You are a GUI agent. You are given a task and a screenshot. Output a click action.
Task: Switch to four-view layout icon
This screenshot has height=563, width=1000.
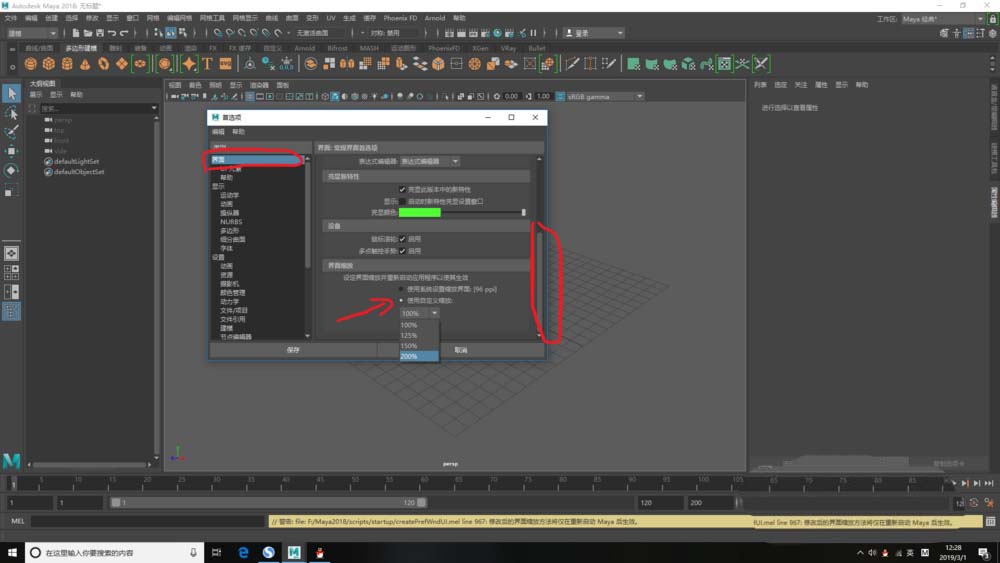11,273
